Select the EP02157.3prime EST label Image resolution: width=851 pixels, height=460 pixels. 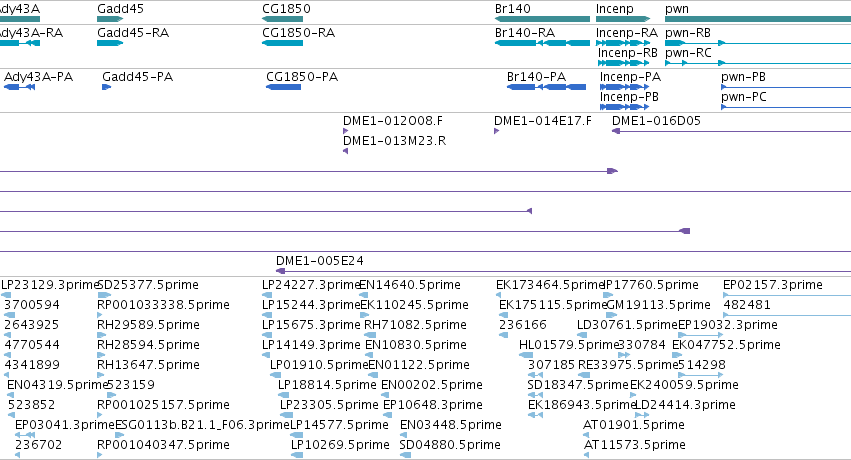click(773, 285)
